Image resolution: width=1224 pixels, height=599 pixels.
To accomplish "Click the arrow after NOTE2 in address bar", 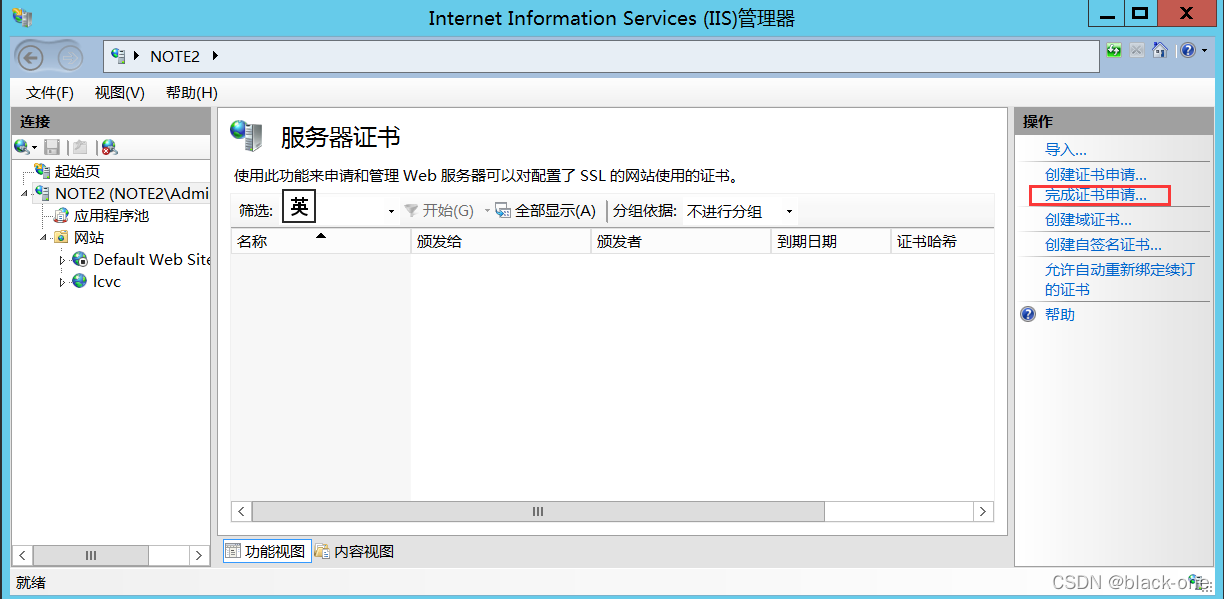I will click(x=214, y=56).
